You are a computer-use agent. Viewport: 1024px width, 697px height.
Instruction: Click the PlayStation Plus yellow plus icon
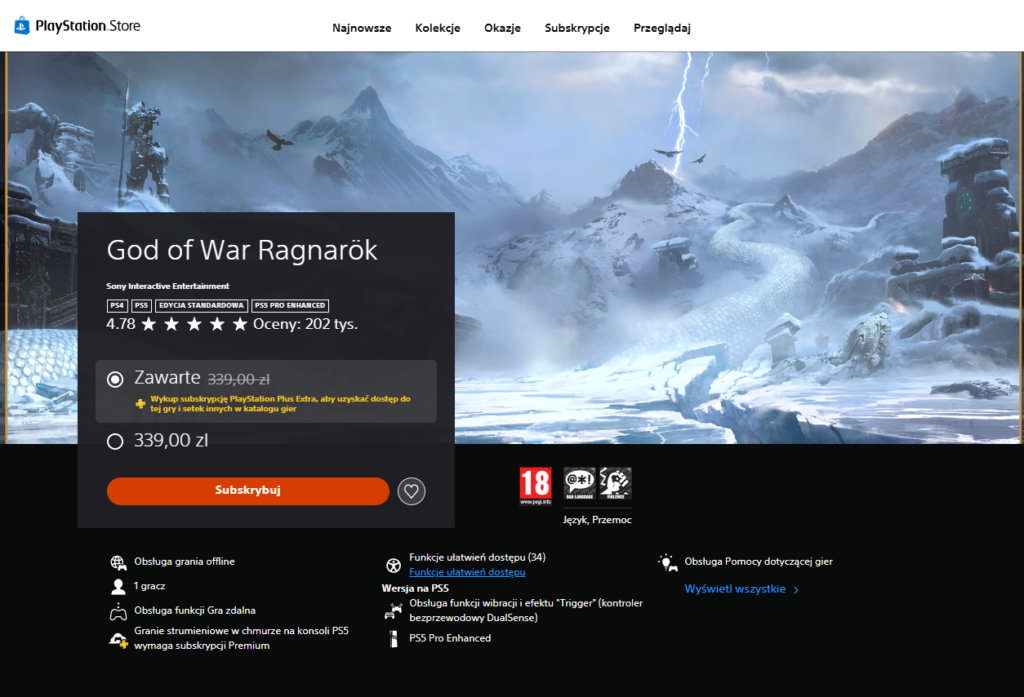pyautogui.click(x=140, y=404)
